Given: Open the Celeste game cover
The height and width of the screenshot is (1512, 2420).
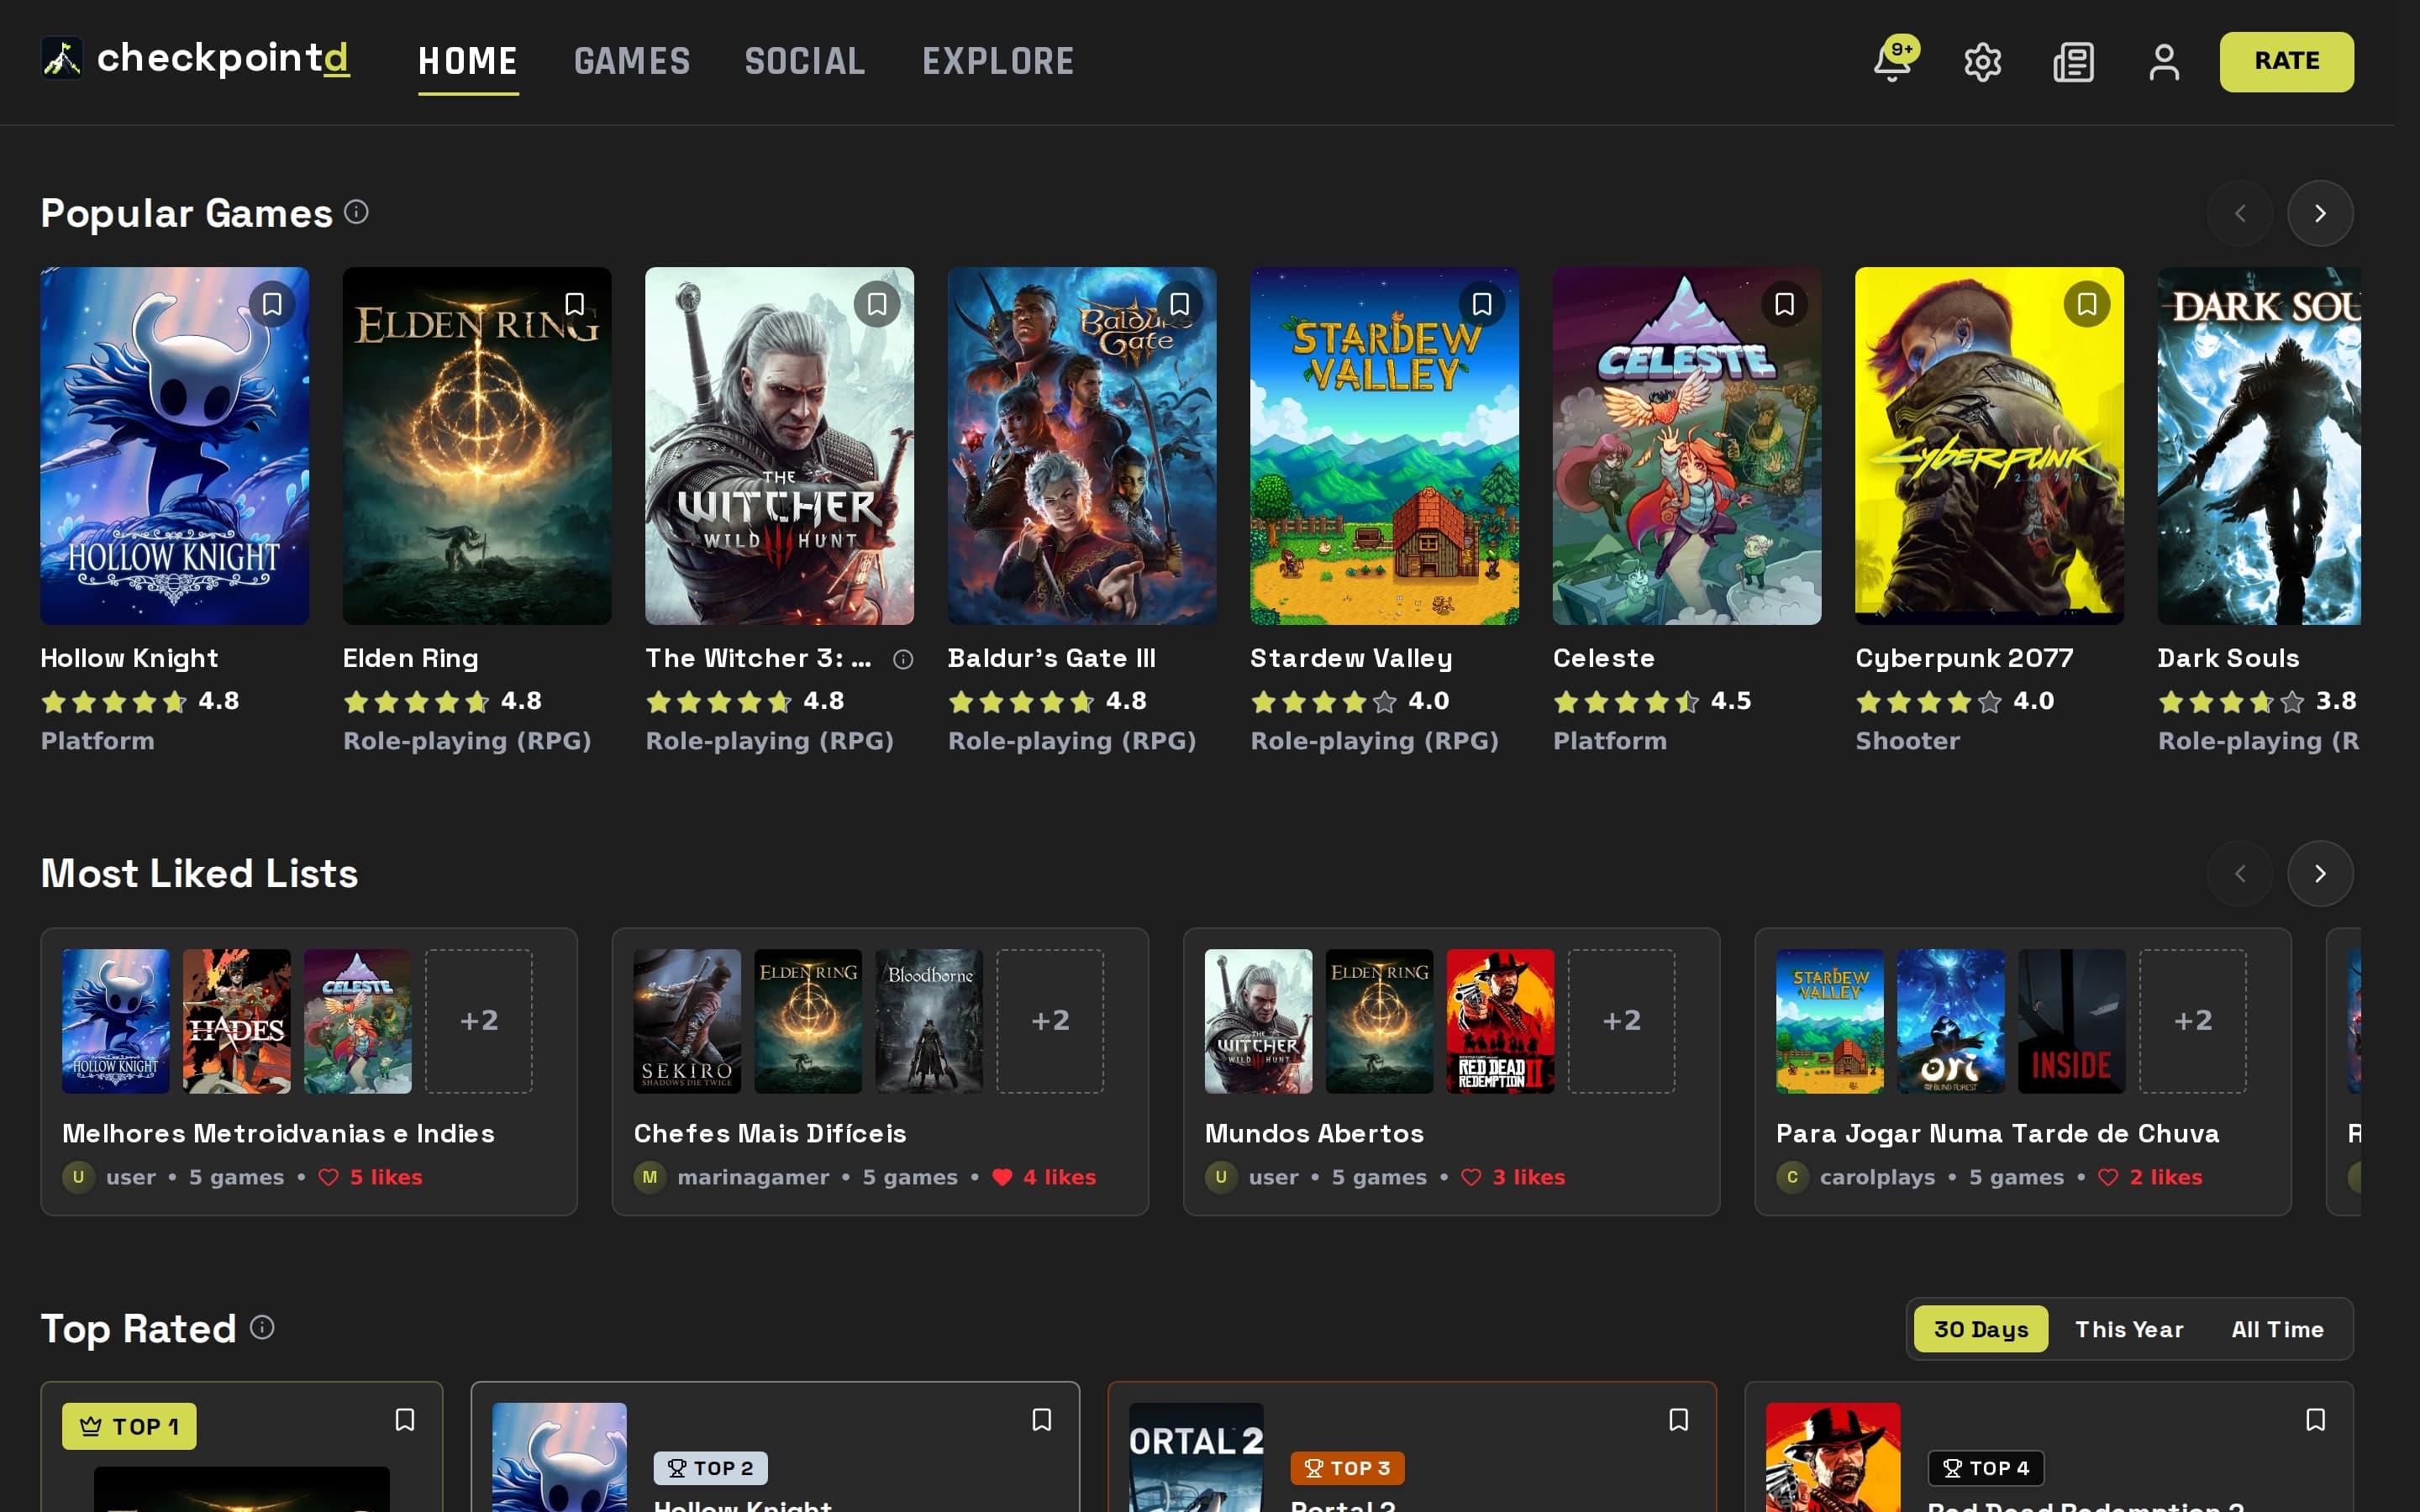Looking at the screenshot, I should pyautogui.click(x=1687, y=446).
